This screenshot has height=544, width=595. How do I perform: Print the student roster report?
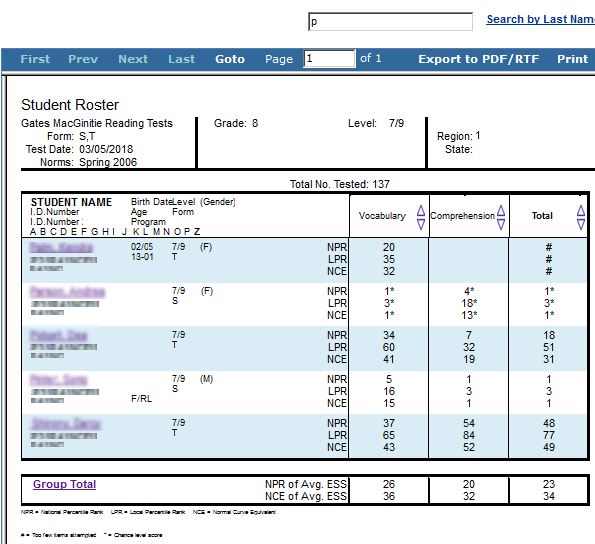pos(572,59)
